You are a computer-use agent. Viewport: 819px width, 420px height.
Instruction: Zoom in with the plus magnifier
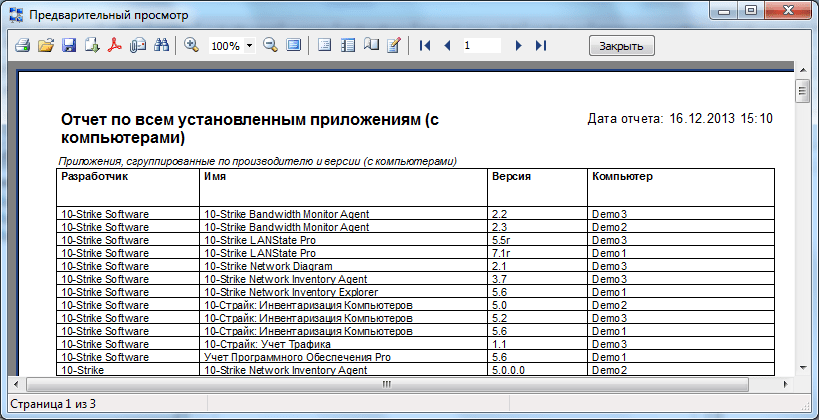(192, 45)
